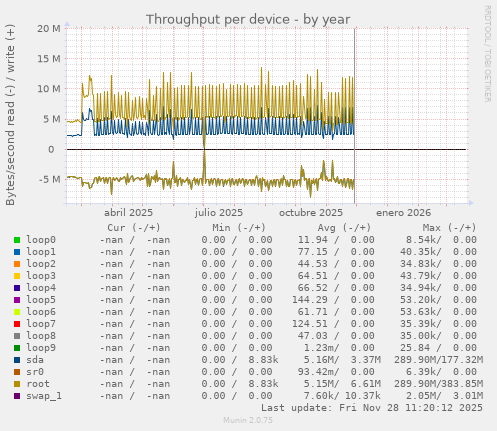Click loop3 max value 43.79k
497x431 pixels.
pos(421,276)
